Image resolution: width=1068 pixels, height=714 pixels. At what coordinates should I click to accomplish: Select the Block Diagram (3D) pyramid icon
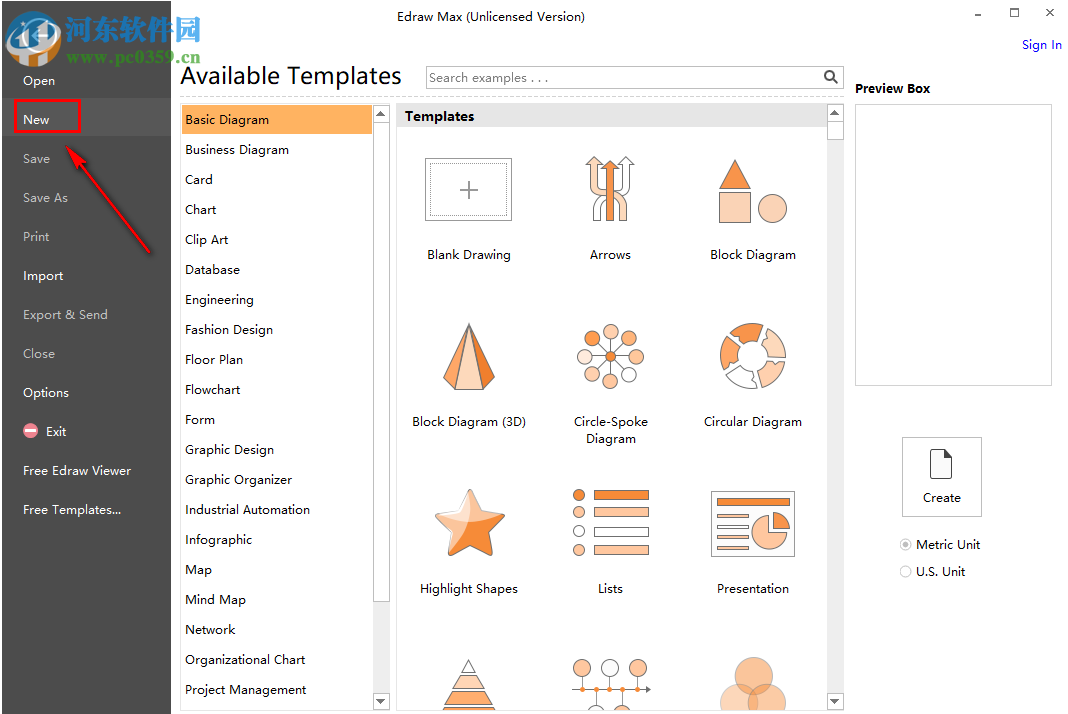469,356
